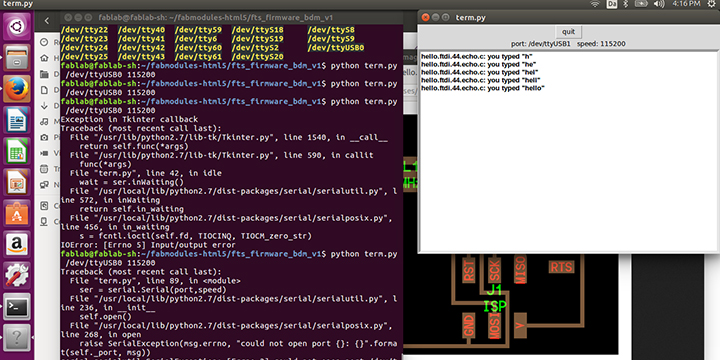Viewport: 720px width, 360px height.
Task: Open Pictures camera icon in Files sidebar
Action: pos(44,137)
